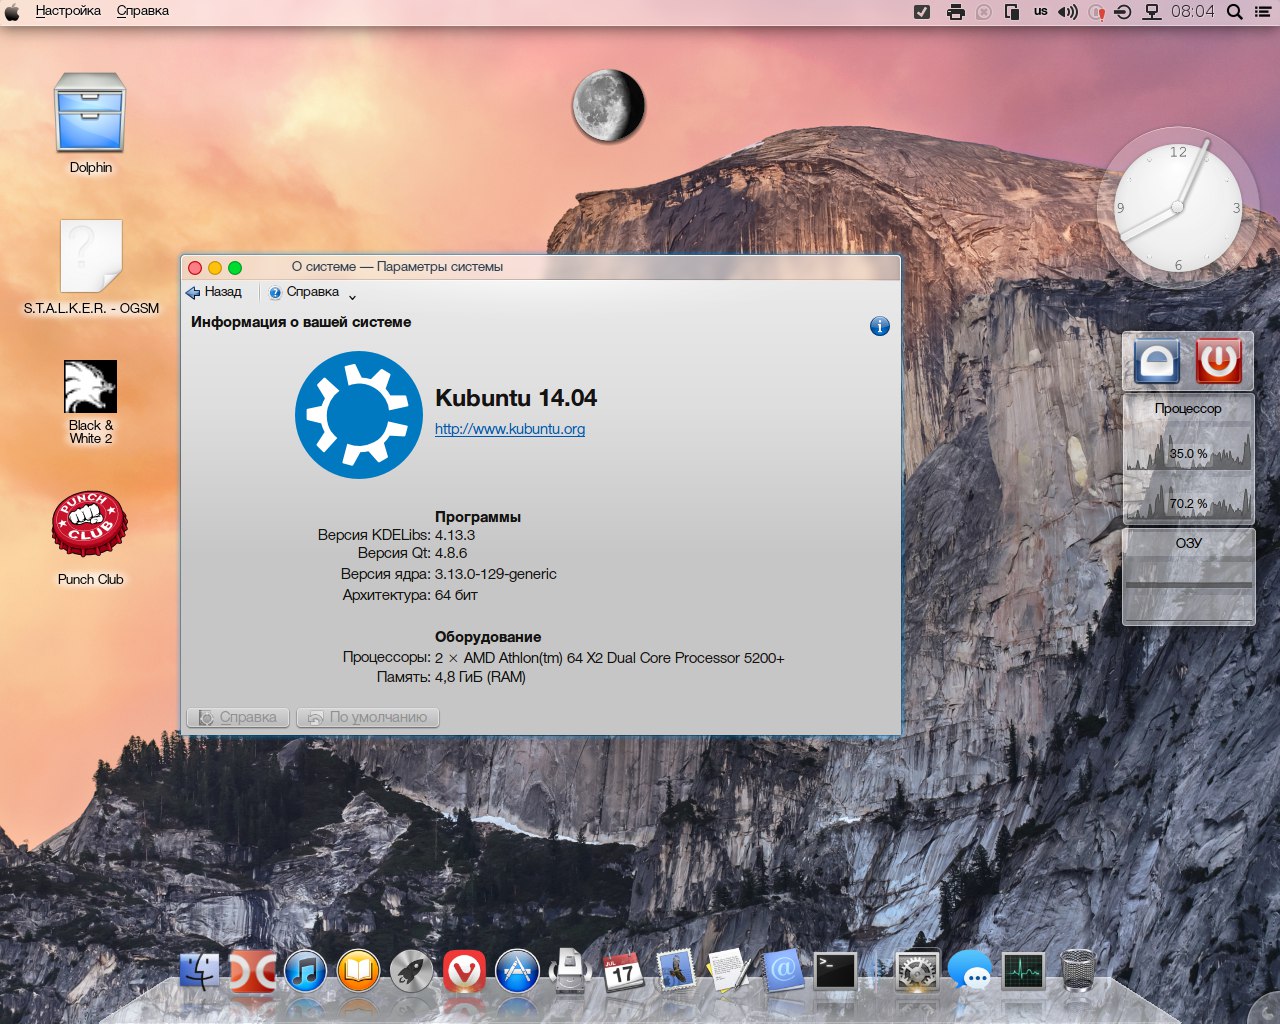The width and height of the screenshot is (1280, 1024).
Task: Open the search magnifier in top panel
Action: click(1235, 12)
